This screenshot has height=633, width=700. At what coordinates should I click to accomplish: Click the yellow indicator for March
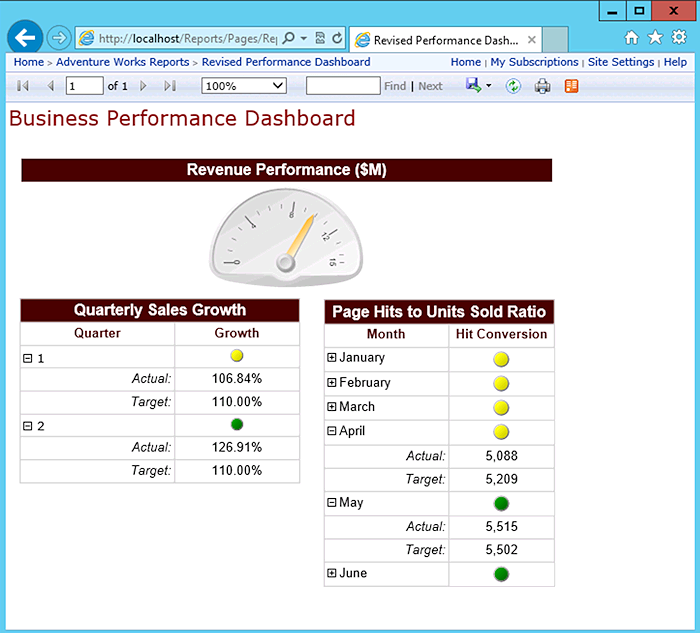501,408
